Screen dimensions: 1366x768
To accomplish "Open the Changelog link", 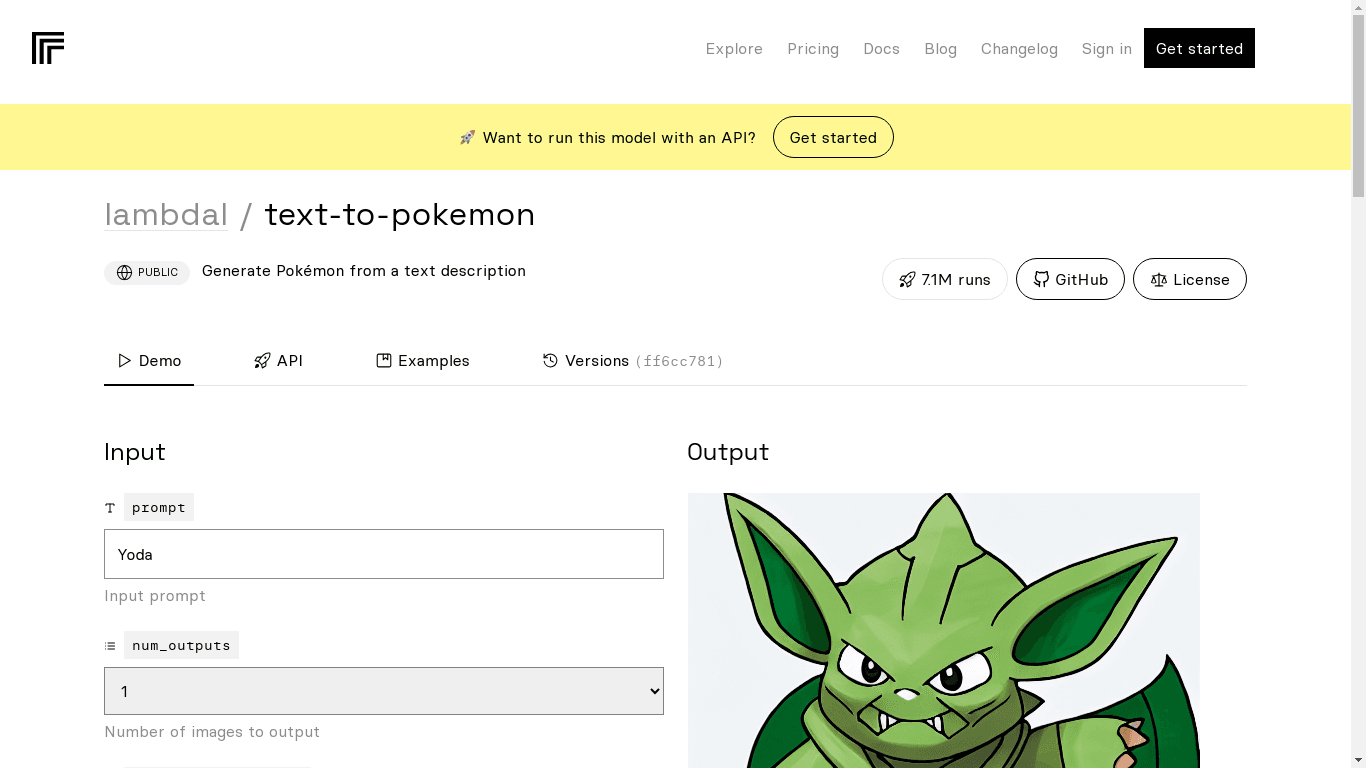I will point(1019,49).
